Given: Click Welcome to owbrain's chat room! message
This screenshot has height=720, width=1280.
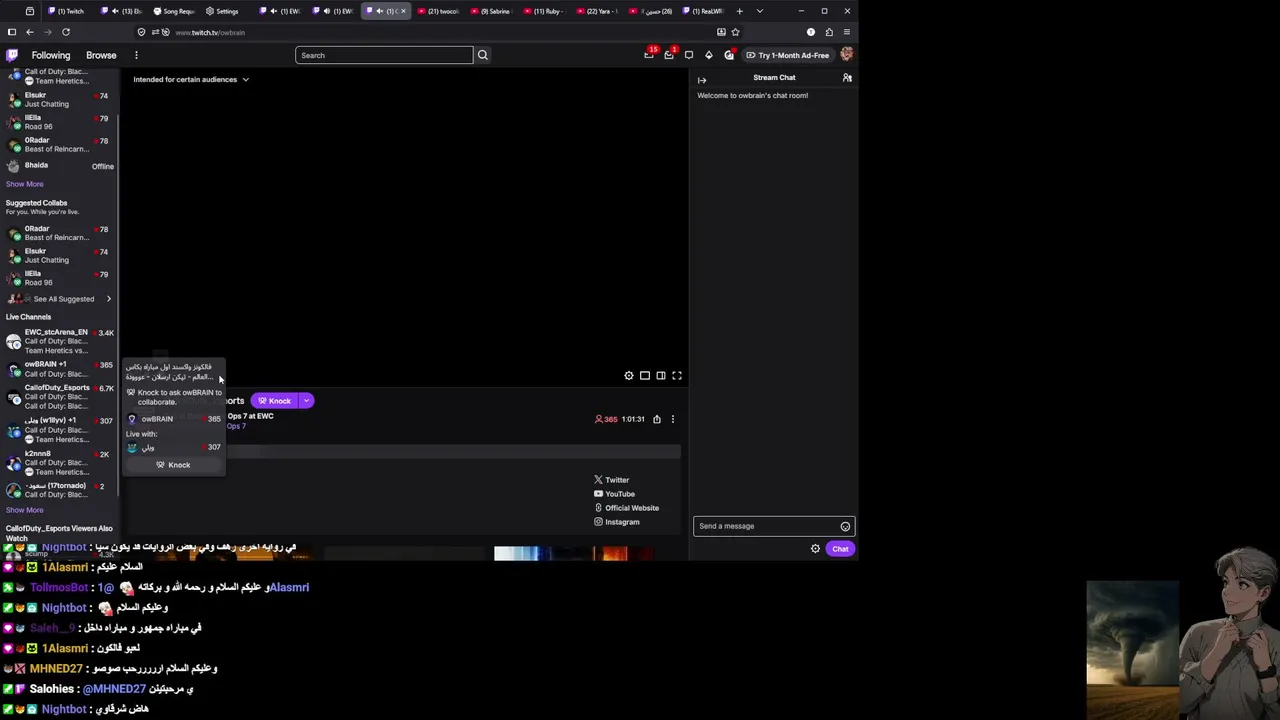Looking at the screenshot, I should coord(752,96).
